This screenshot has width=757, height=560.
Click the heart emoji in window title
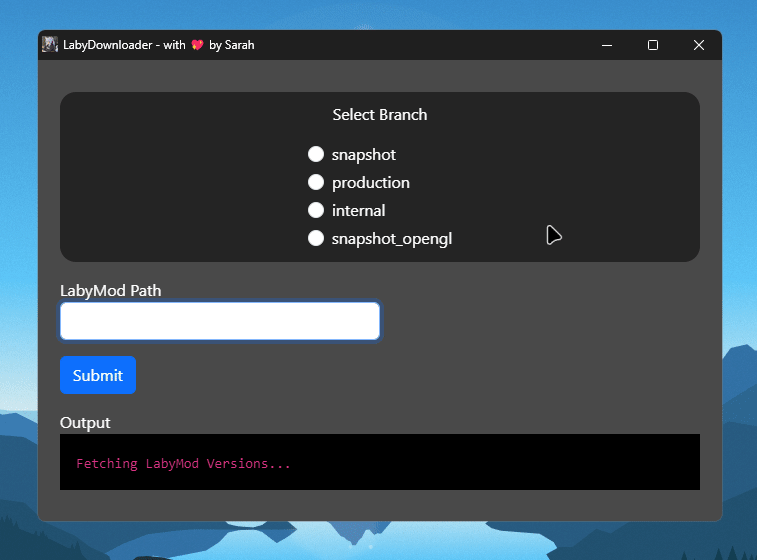(197, 45)
